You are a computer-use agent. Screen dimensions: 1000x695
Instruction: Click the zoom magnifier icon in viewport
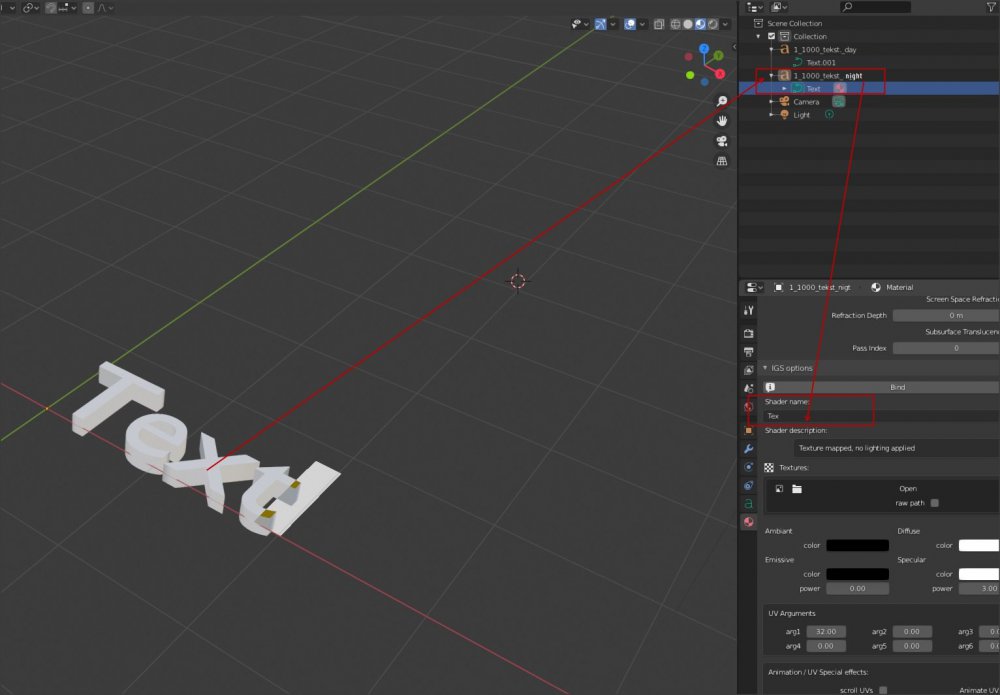tap(721, 101)
